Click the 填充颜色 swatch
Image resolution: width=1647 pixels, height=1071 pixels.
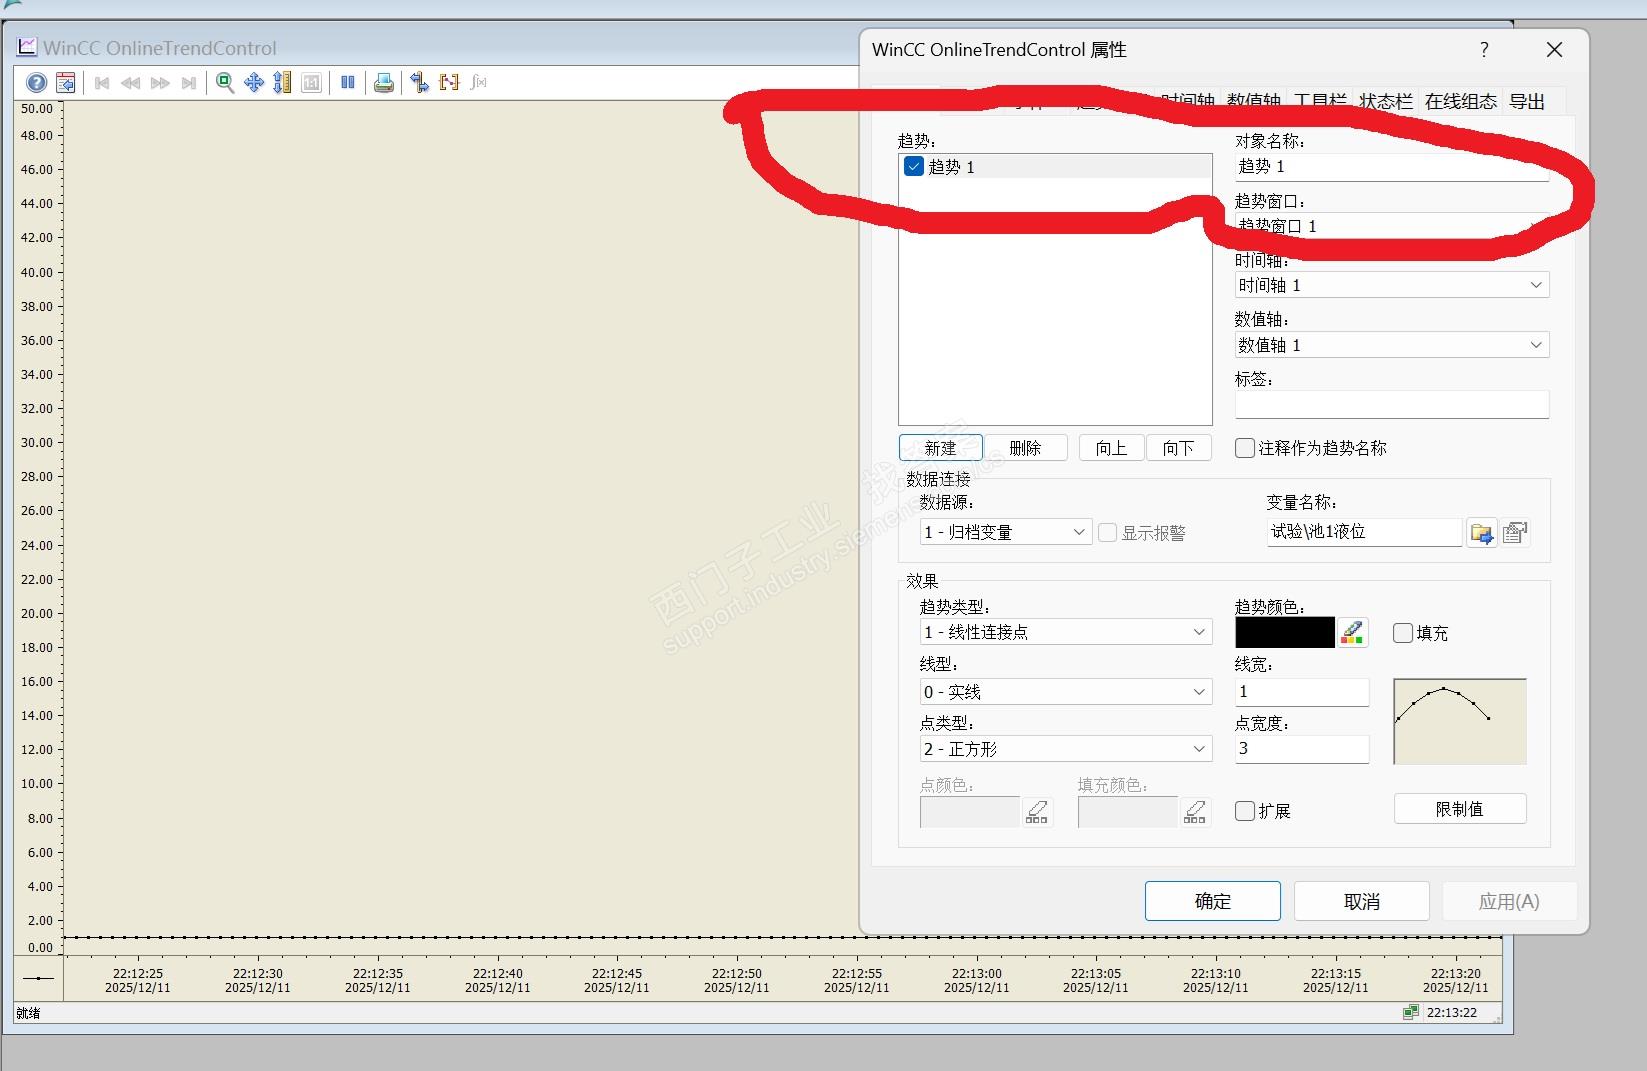tap(1128, 812)
